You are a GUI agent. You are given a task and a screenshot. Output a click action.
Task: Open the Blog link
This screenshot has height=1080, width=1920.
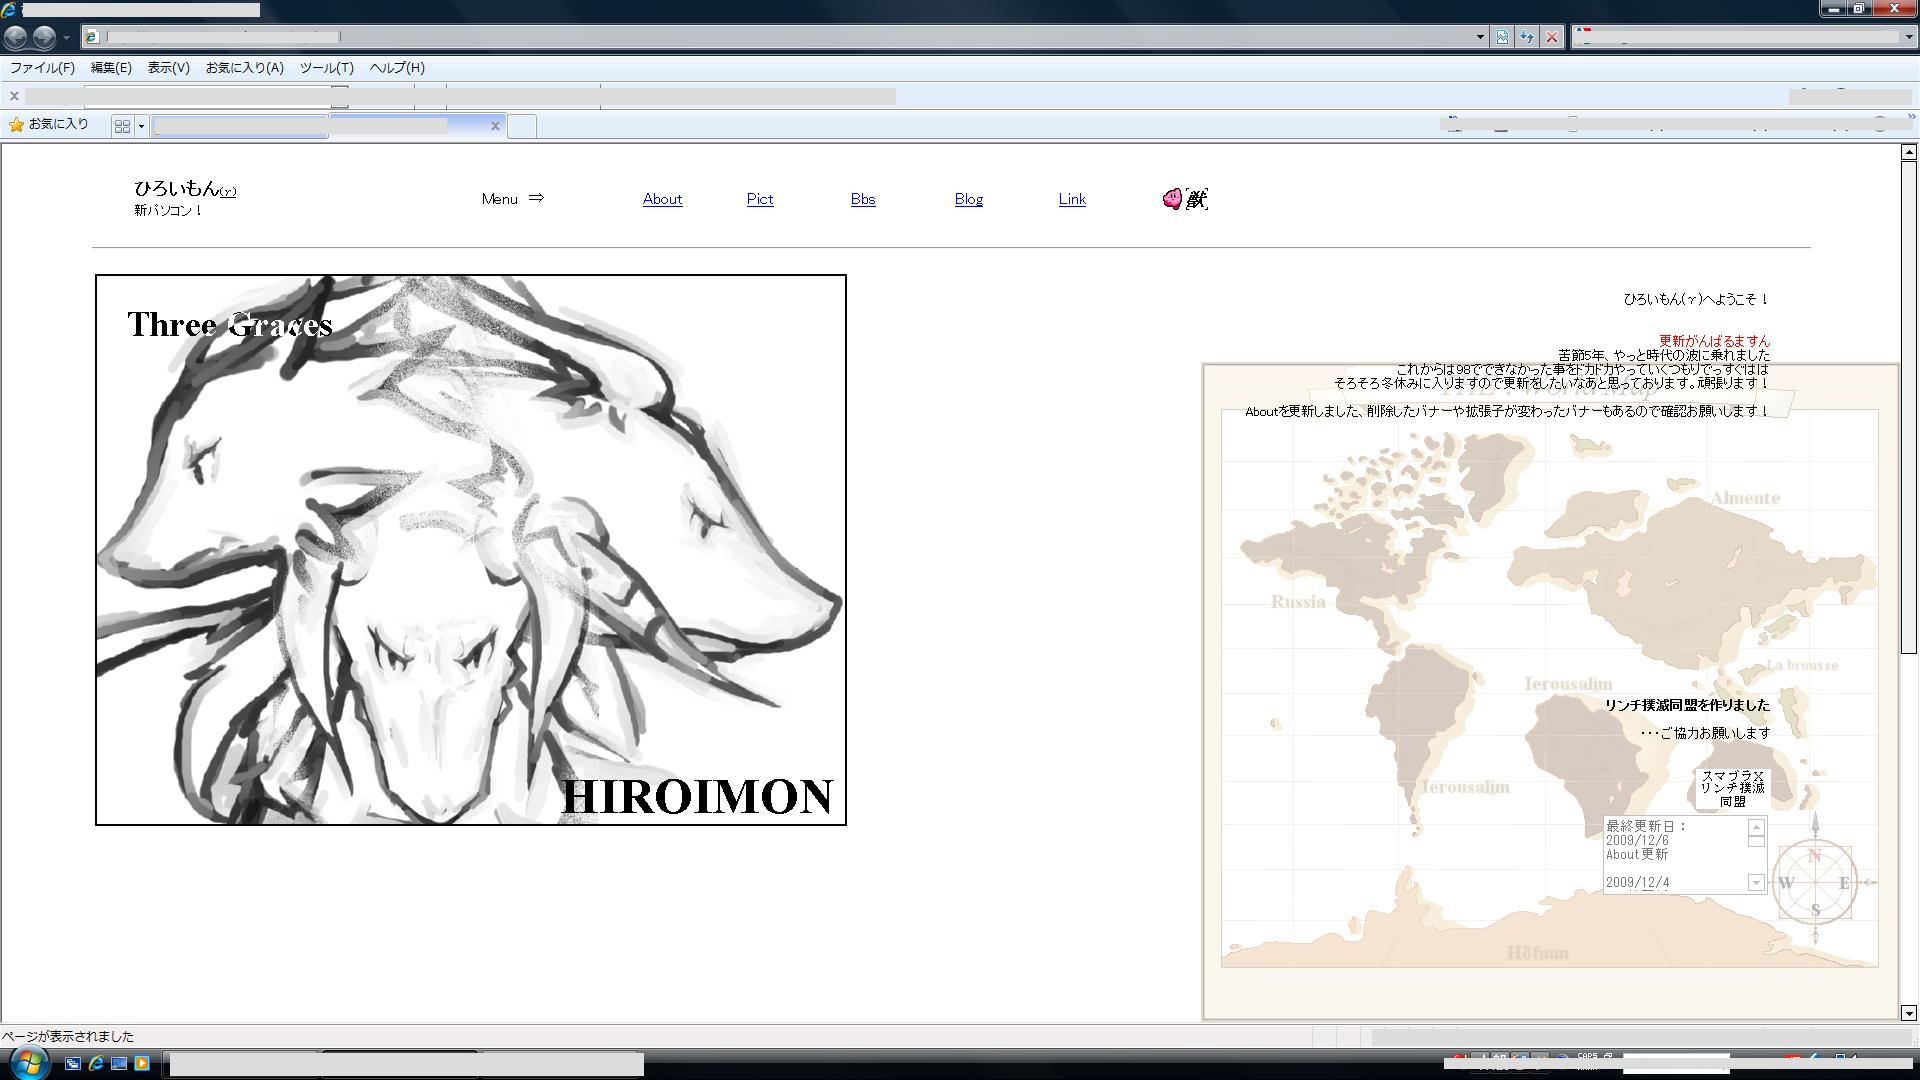[968, 199]
